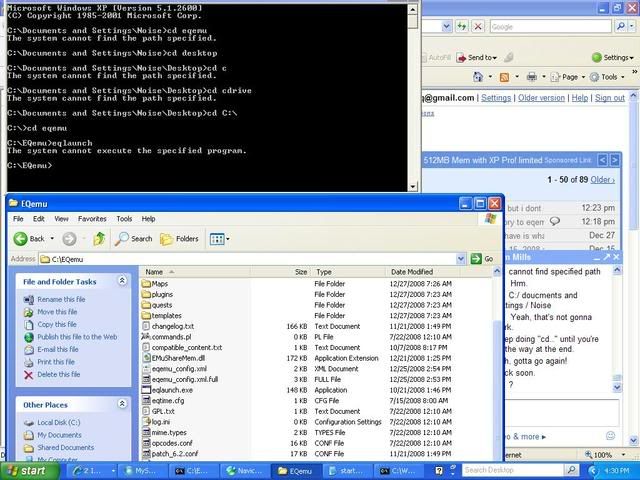
Task: Click the browser stop (red X) button
Action: (x=478, y=27)
